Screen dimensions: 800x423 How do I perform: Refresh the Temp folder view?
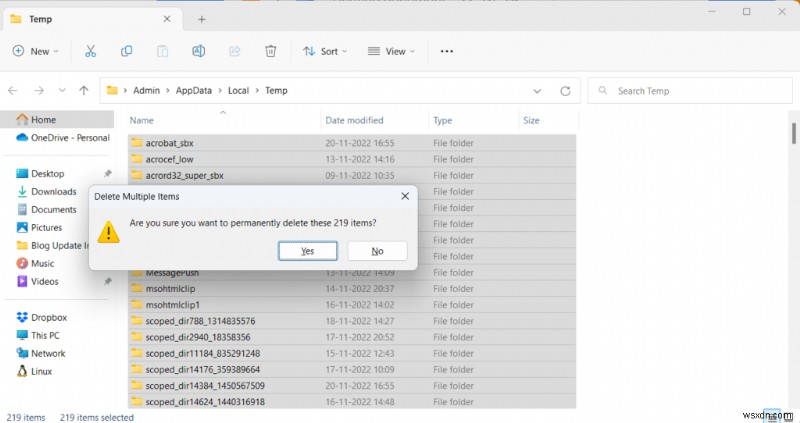[565, 91]
